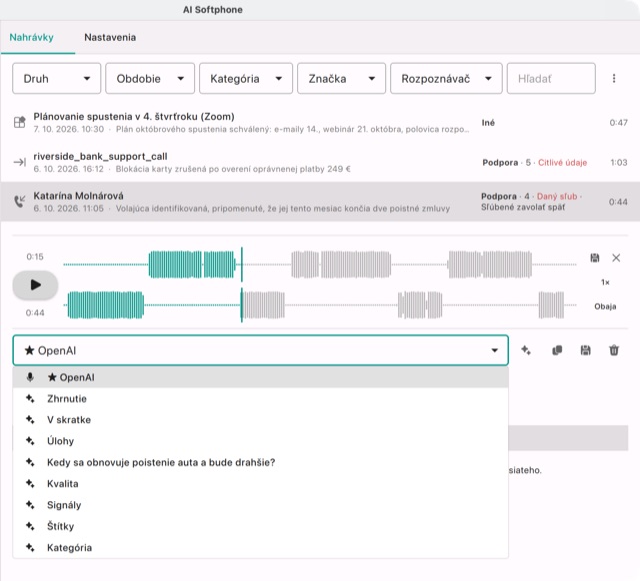The image size is (640, 581).
Task: Open the three-dot more options menu
Action: [613, 78]
